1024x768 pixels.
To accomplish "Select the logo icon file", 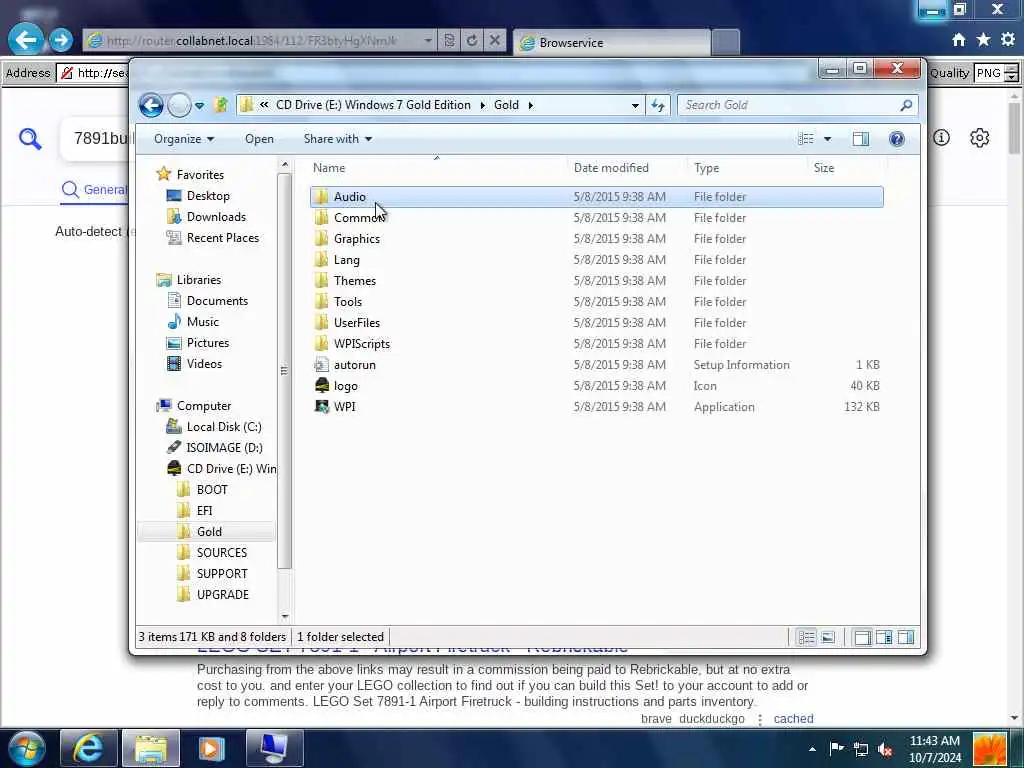I will click(x=596, y=386).
